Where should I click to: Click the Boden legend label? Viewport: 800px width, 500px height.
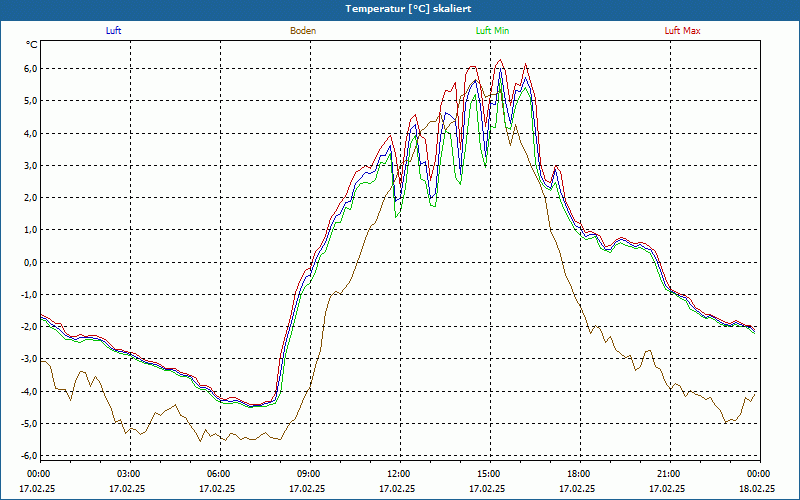(303, 31)
